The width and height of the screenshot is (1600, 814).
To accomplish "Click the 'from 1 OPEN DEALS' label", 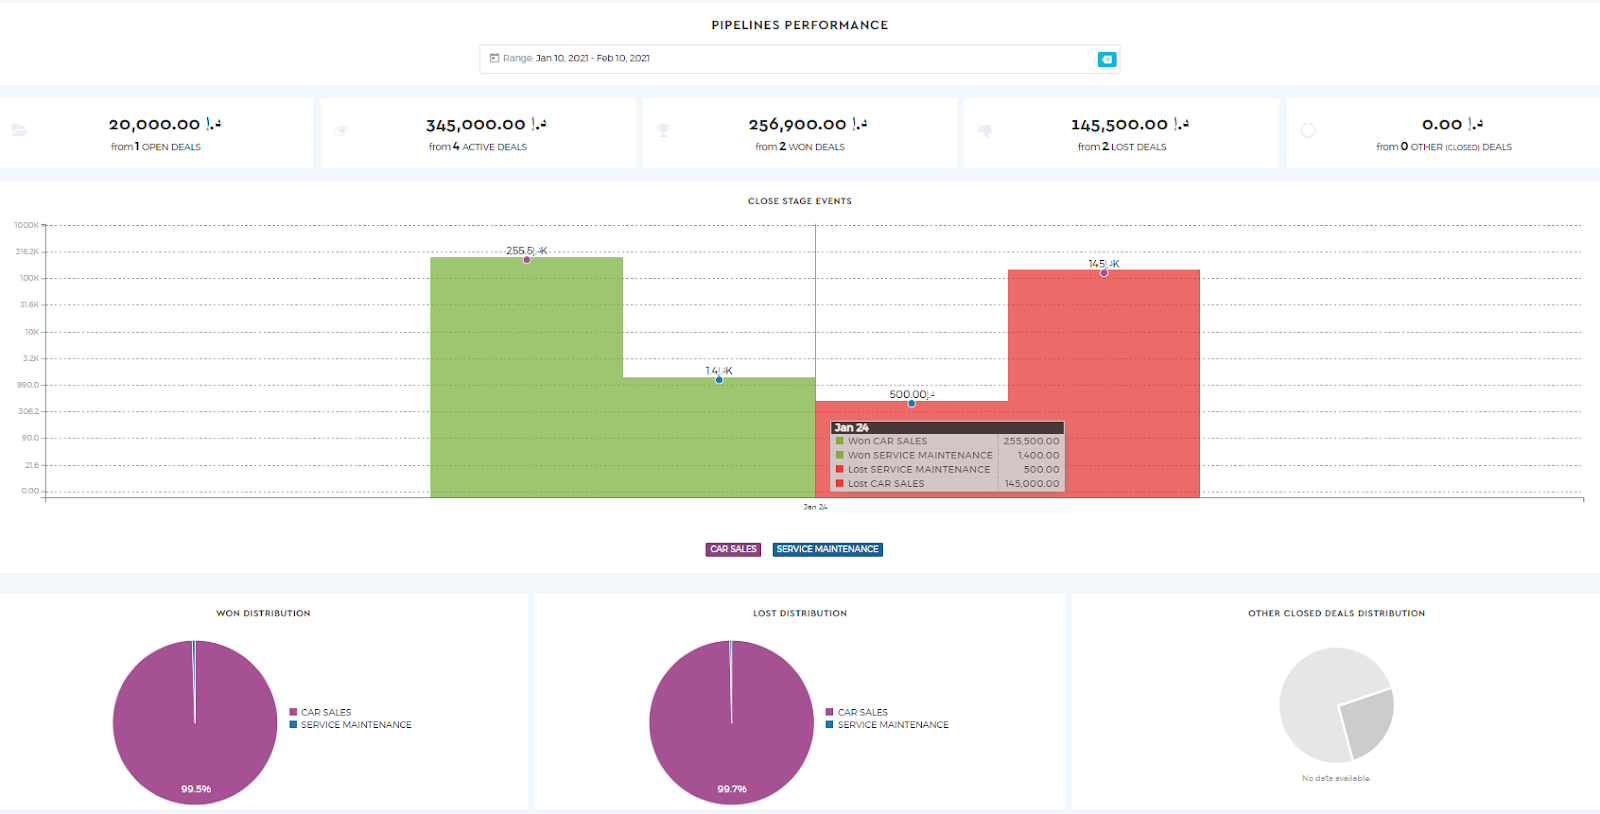I will [x=156, y=147].
